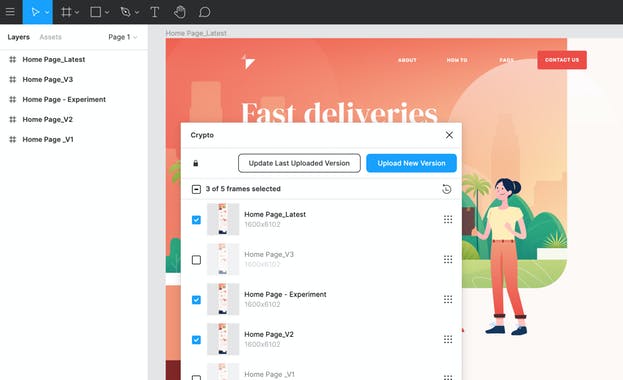Uncheck the Home Page_V2 checkbox
Screen dimensions: 623x380
[196, 340]
